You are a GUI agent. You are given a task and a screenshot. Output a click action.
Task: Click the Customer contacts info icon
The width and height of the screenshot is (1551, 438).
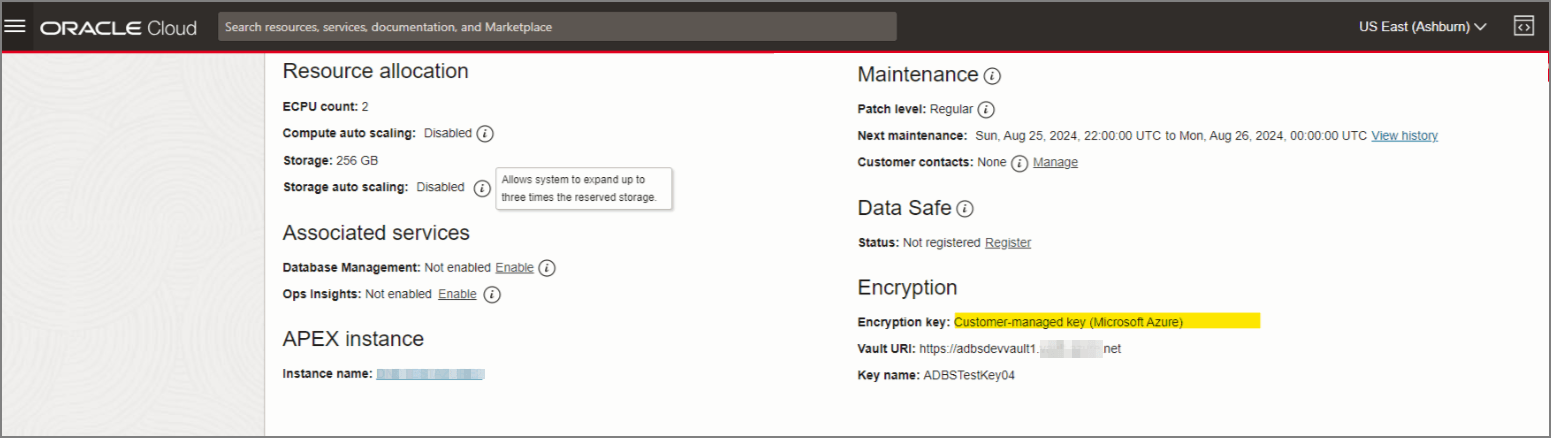tap(1019, 163)
